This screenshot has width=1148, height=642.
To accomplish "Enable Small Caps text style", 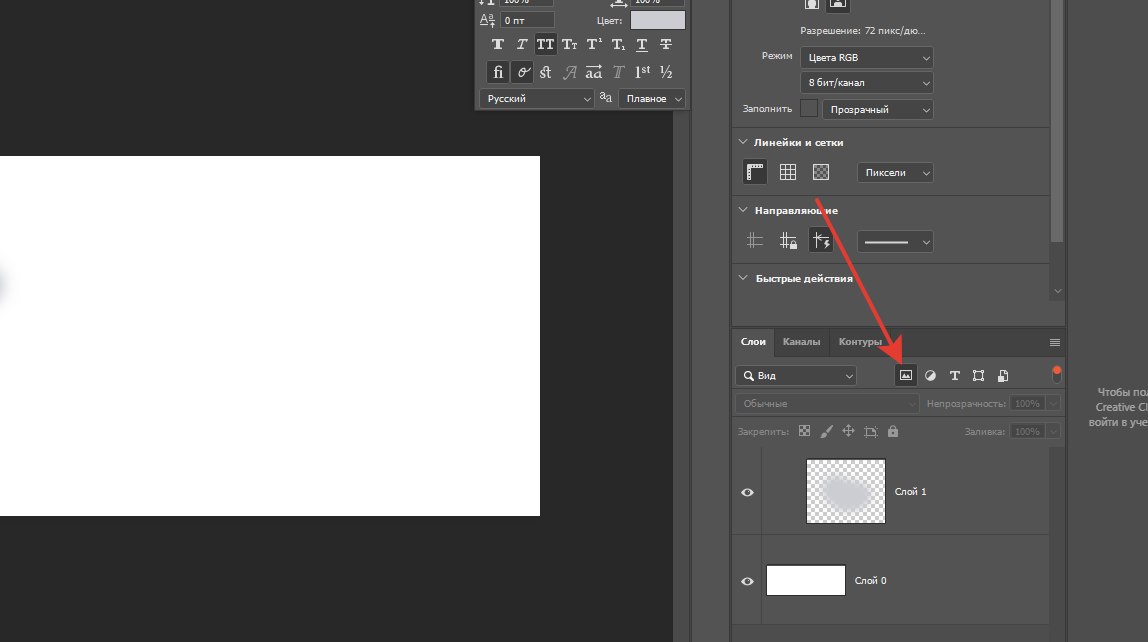I will (x=570, y=45).
